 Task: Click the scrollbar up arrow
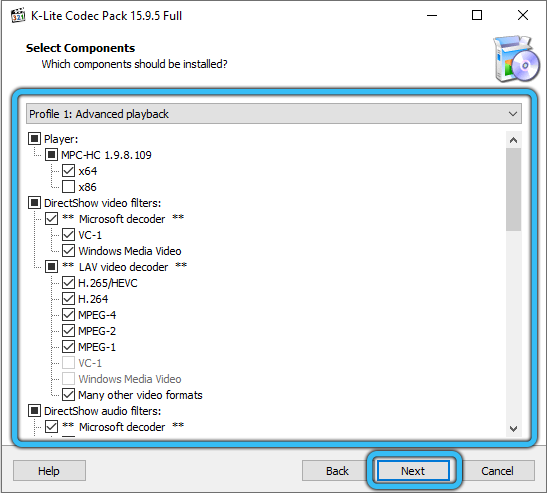tap(513, 140)
